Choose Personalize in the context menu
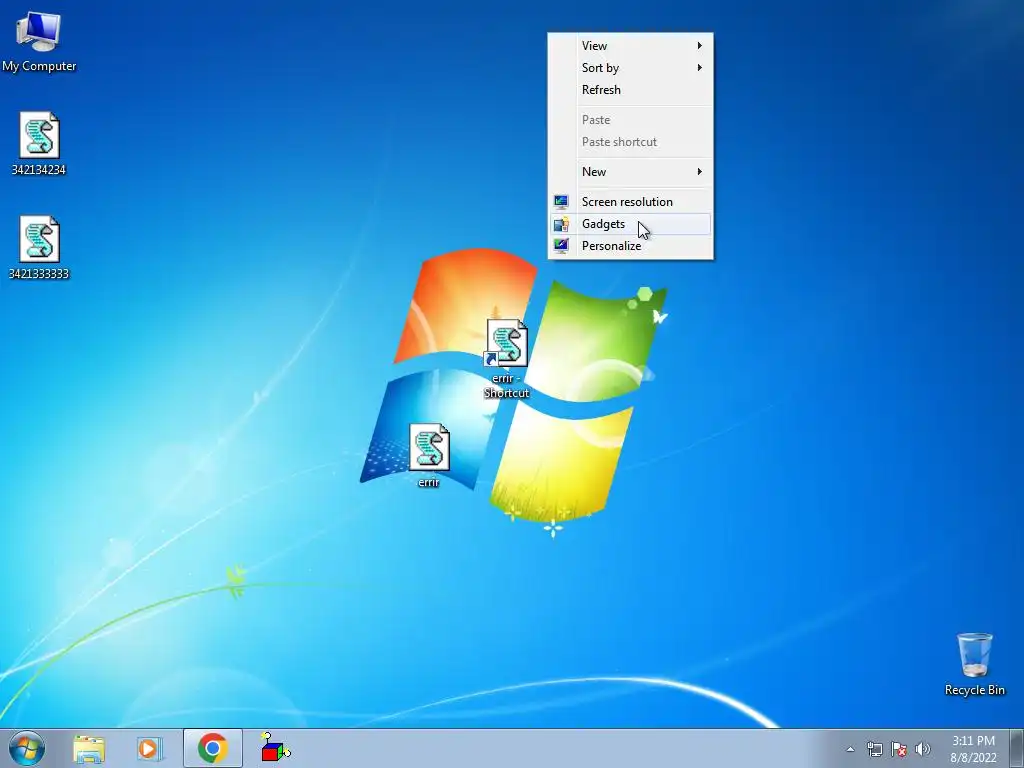This screenshot has width=1024, height=768. point(630,246)
